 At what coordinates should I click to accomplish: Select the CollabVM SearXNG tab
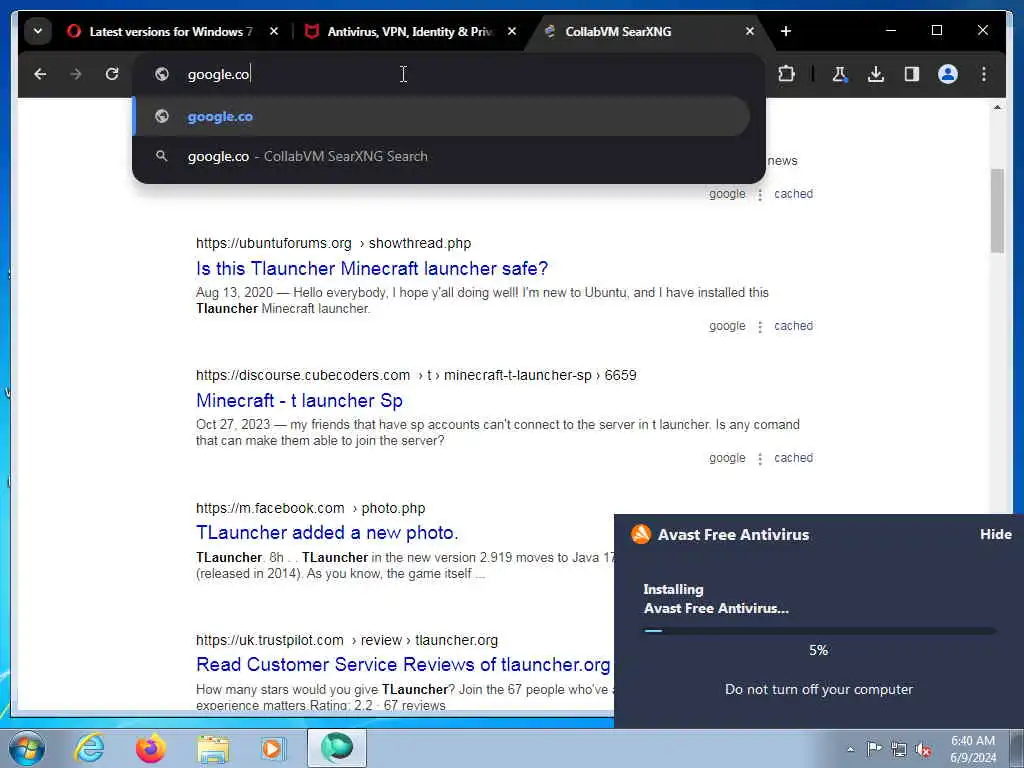point(618,31)
